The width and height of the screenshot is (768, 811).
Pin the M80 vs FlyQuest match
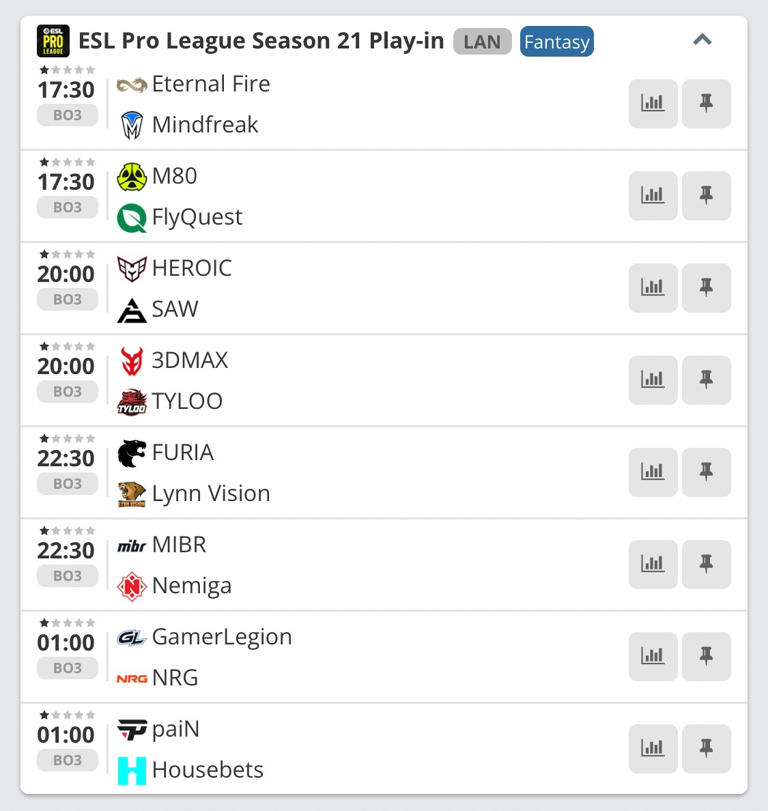tap(706, 195)
